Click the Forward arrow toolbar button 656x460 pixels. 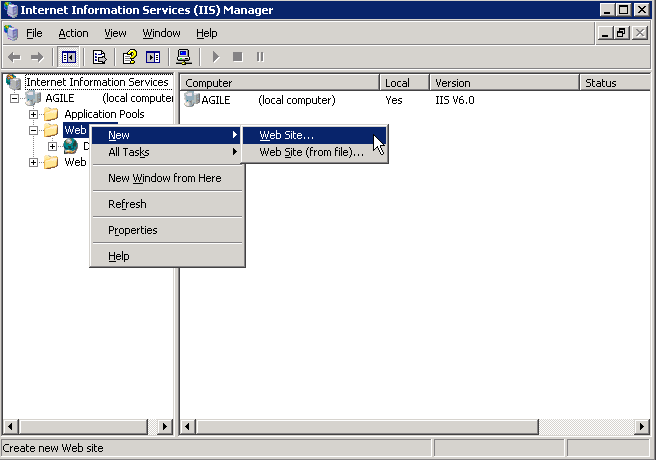[37, 57]
